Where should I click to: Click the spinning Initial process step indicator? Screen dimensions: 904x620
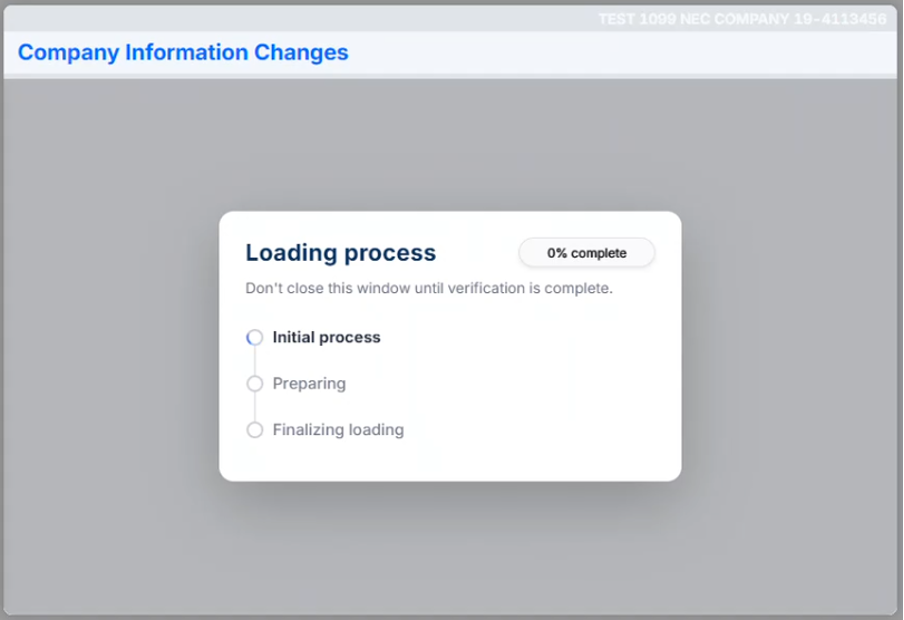click(255, 338)
